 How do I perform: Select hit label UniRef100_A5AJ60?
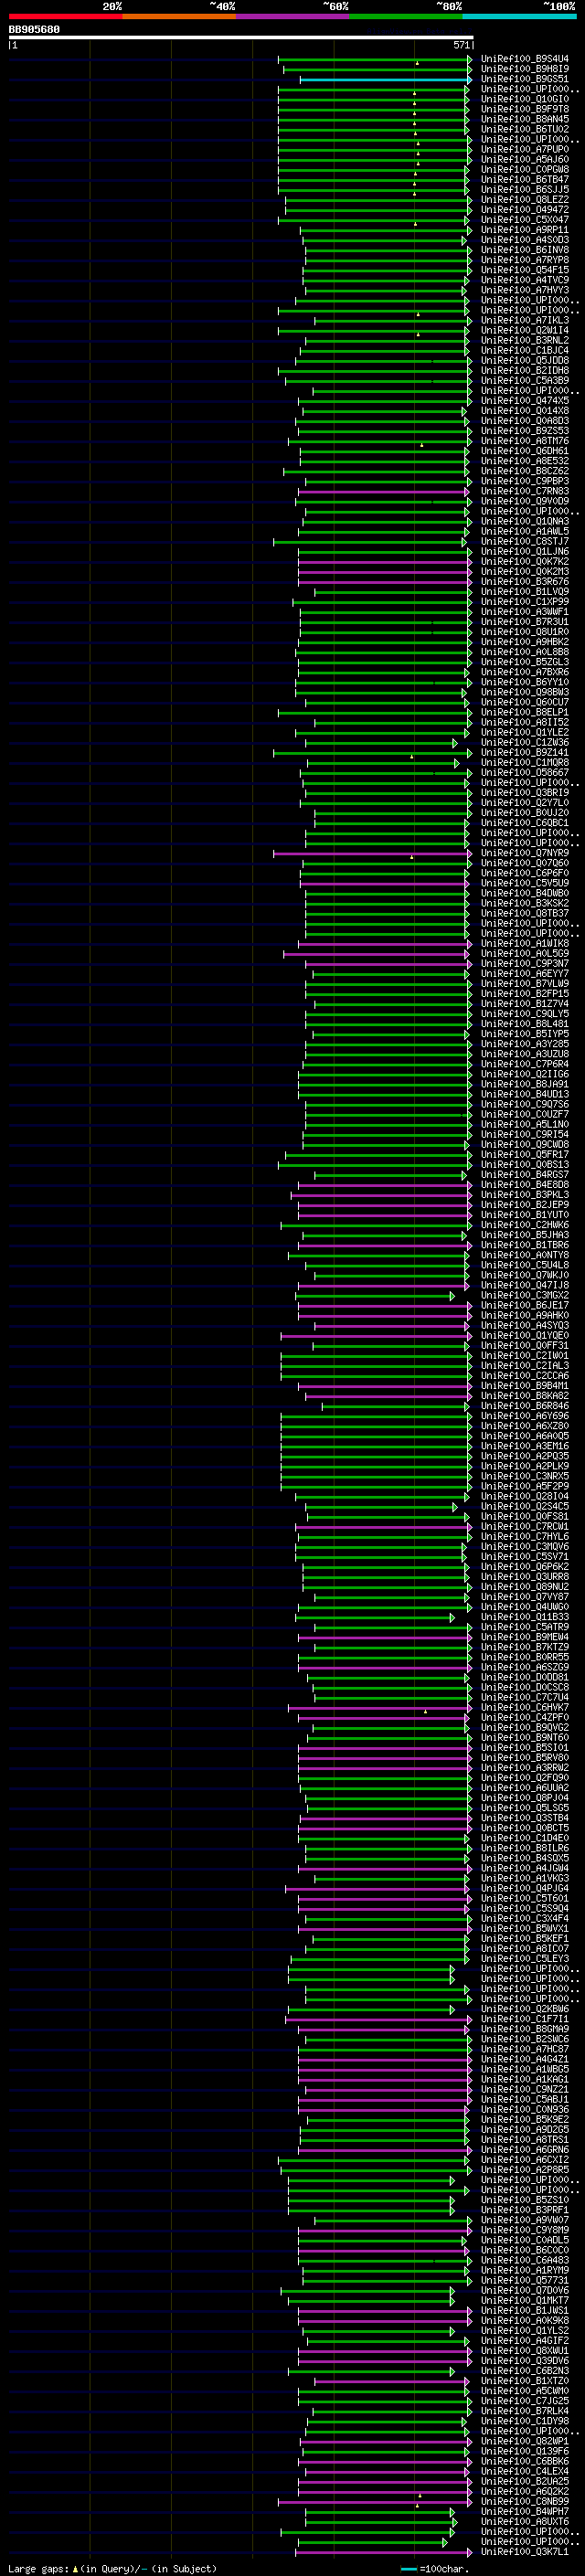(x=524, y=159)
